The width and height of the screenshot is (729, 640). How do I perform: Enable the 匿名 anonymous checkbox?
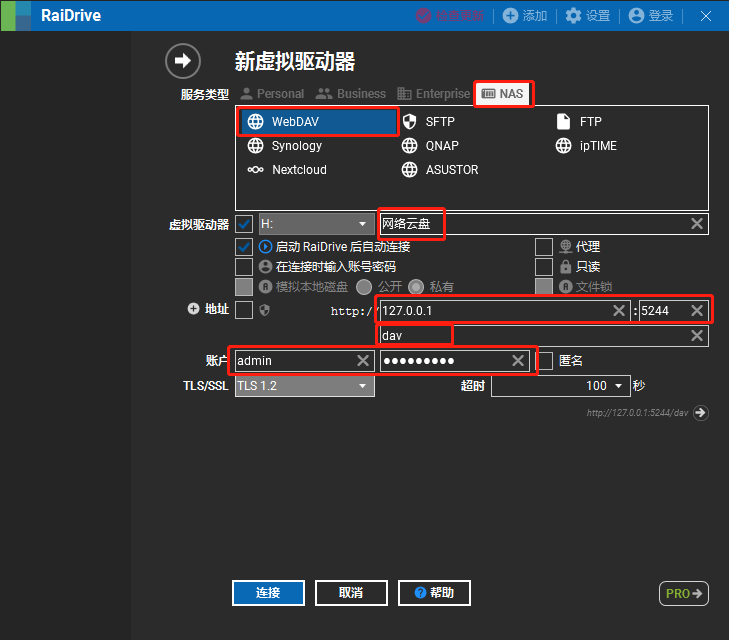click(x=544, y=361)
